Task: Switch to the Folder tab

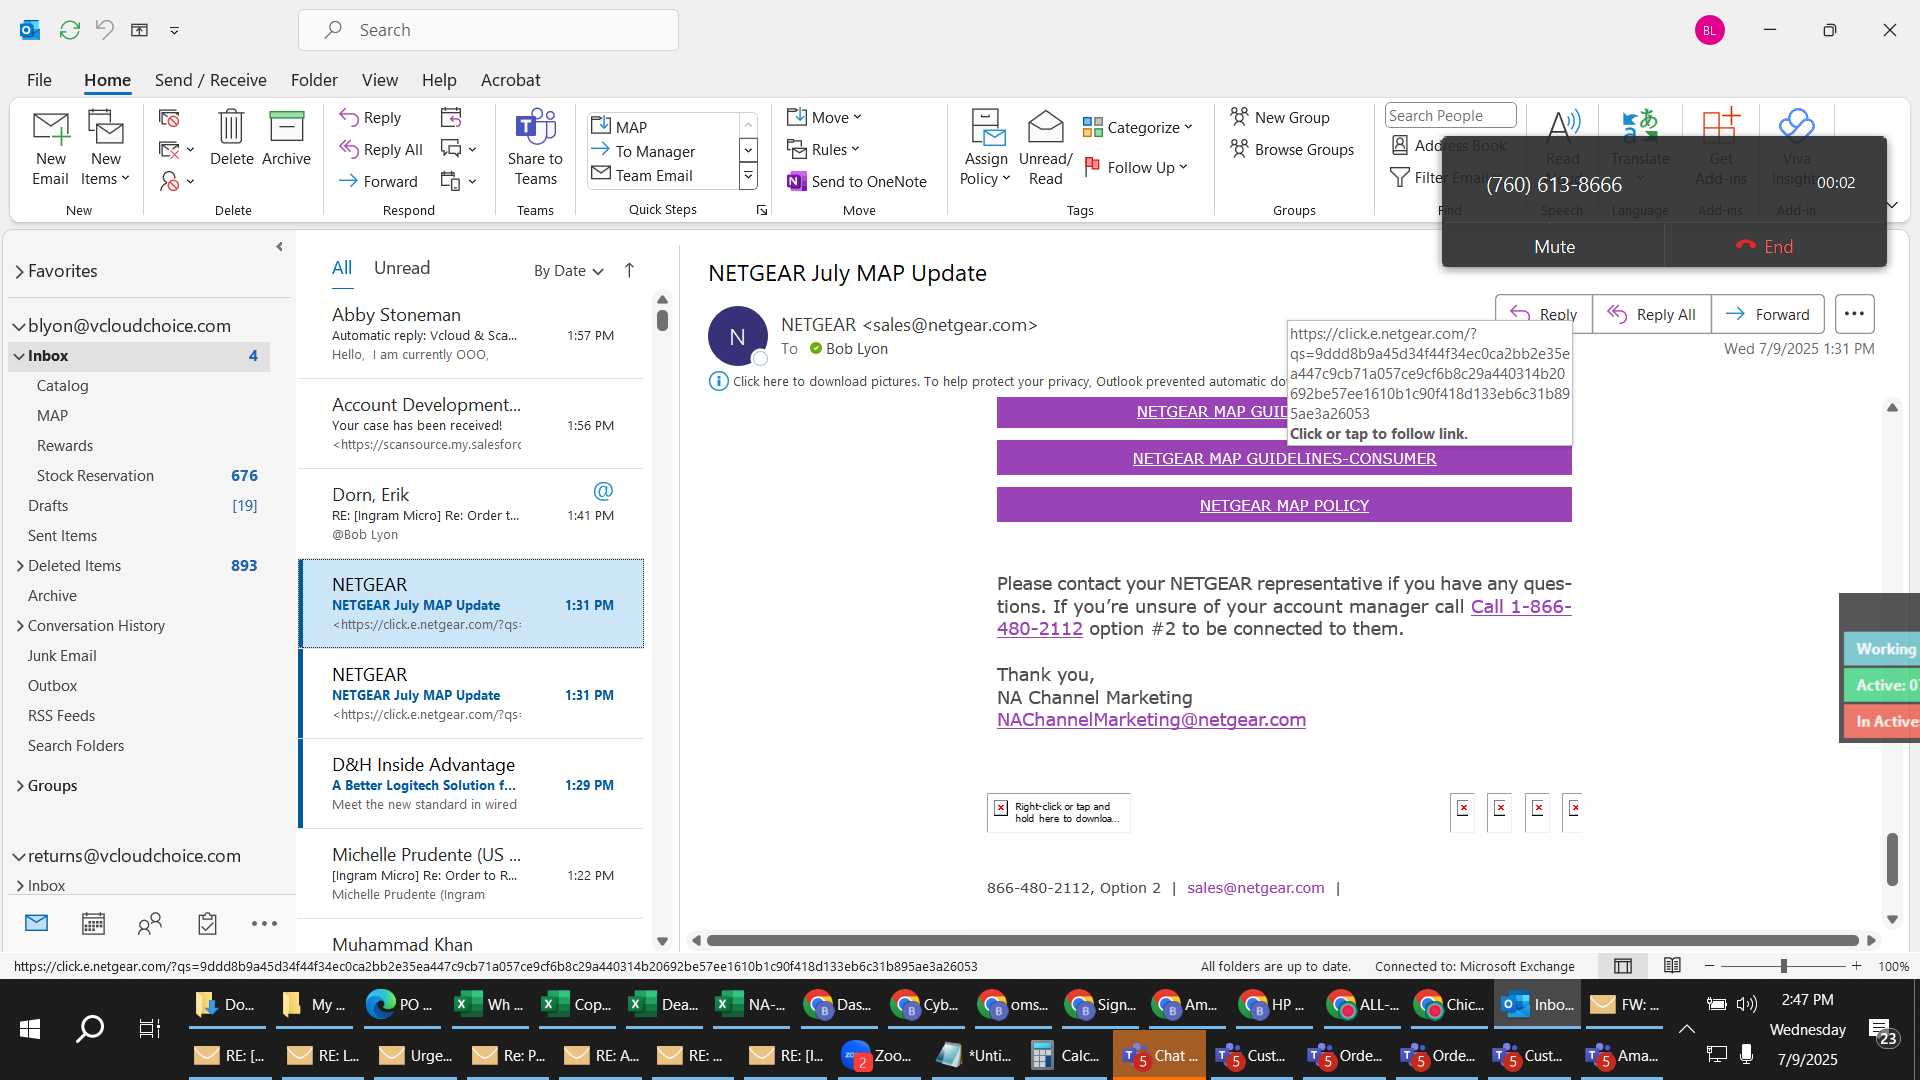Action: (x=314, y=80)
